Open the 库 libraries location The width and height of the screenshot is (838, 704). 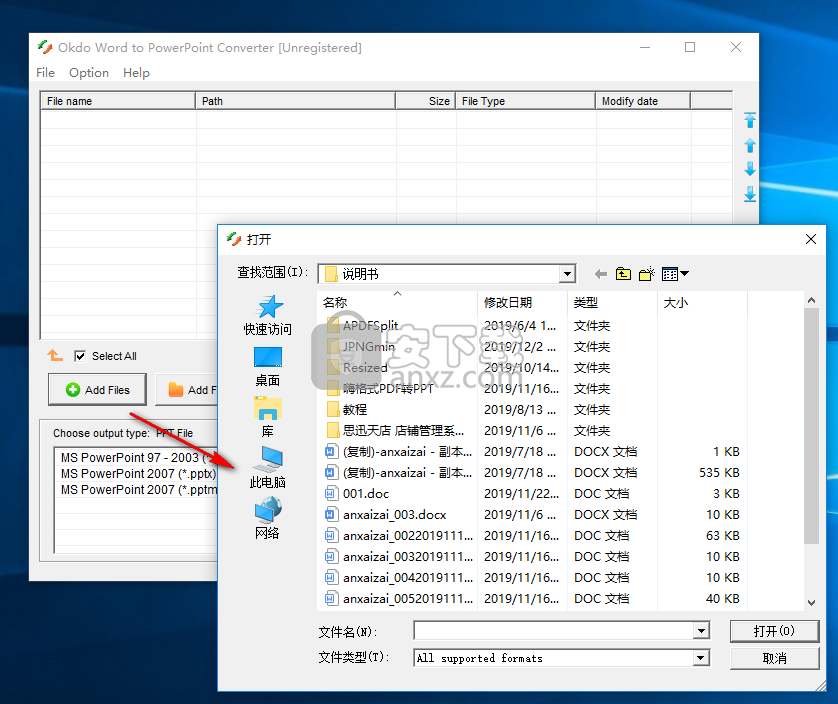pyautogui.click(x=268, y=417)
